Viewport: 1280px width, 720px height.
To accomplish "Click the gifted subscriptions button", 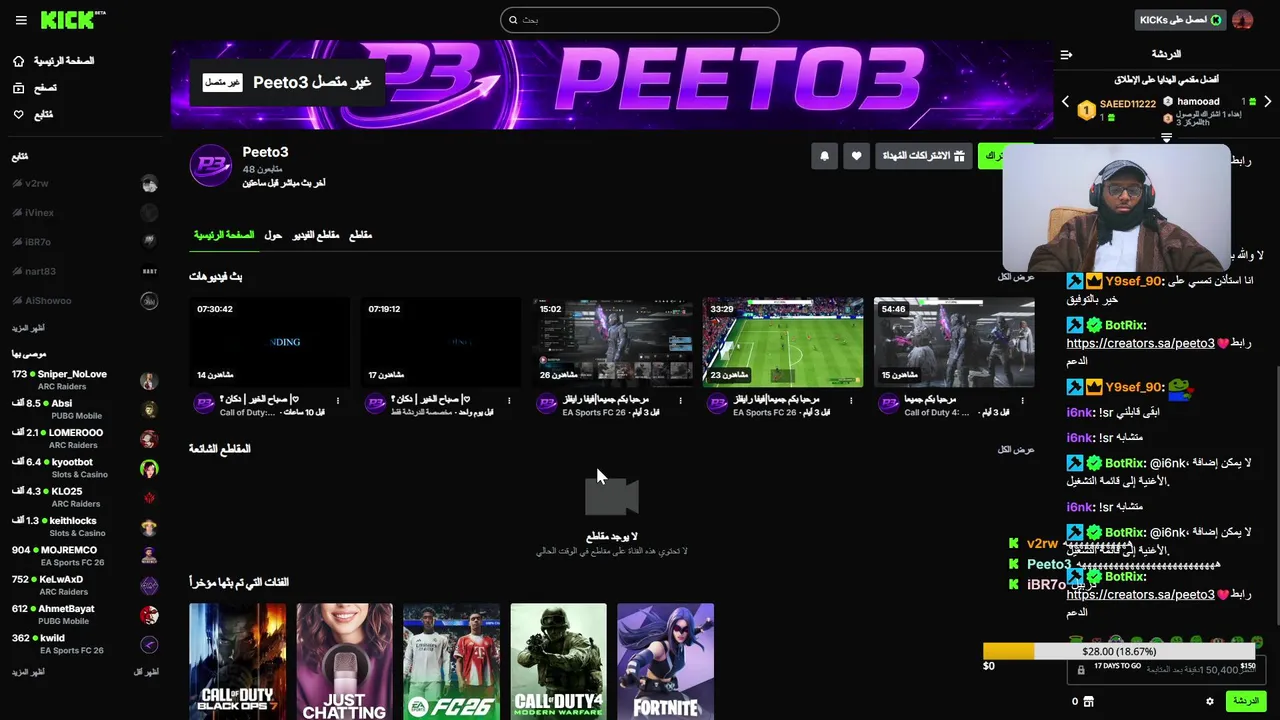I will [x=923, y=156].
